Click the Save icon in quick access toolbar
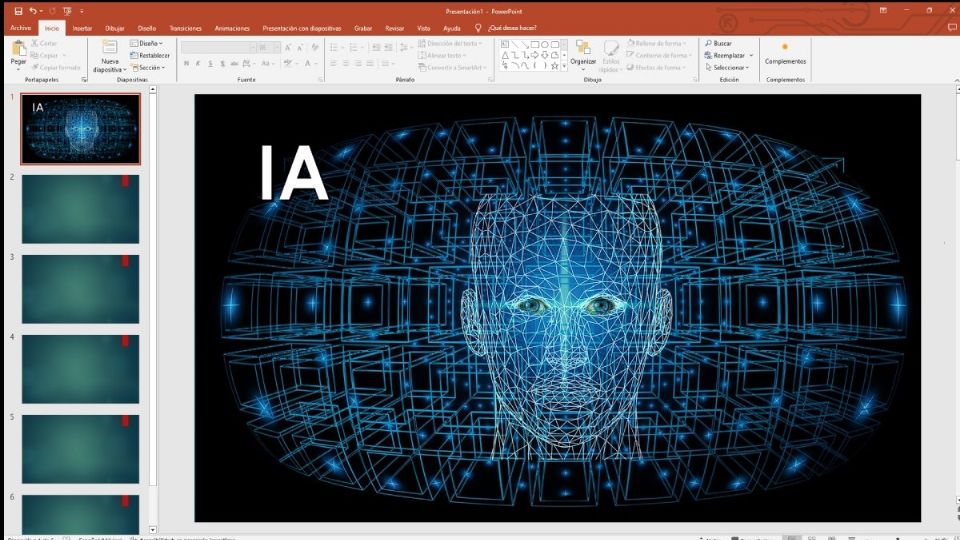Screen dimensions: 960x540 tap(18, 10)
